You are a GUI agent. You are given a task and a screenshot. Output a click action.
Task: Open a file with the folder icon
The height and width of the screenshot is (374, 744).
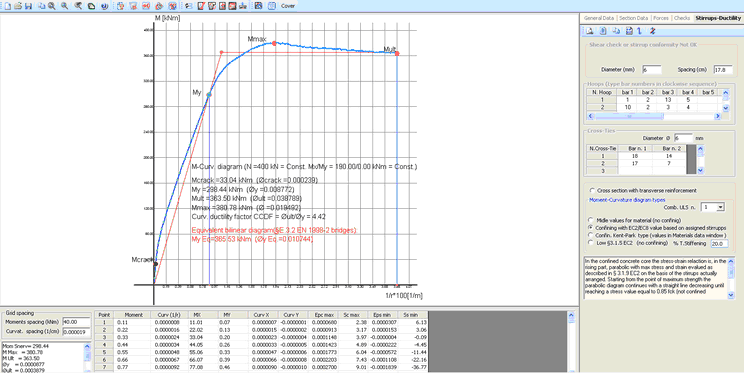point(18,6)
